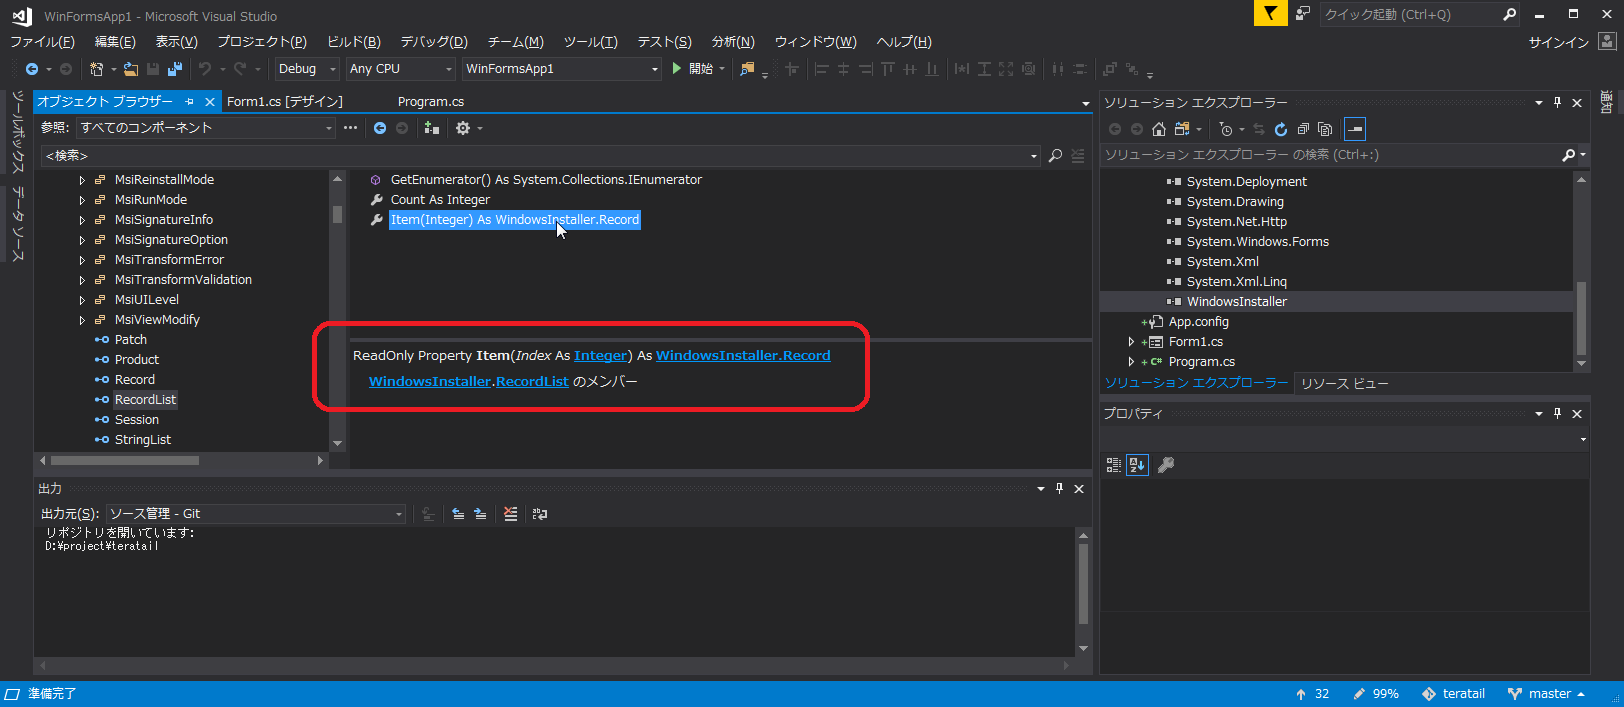1624x707 pixels.
Task: Follow the WindowsInstaller.RecordList link
Action: (x=469, y=382)
